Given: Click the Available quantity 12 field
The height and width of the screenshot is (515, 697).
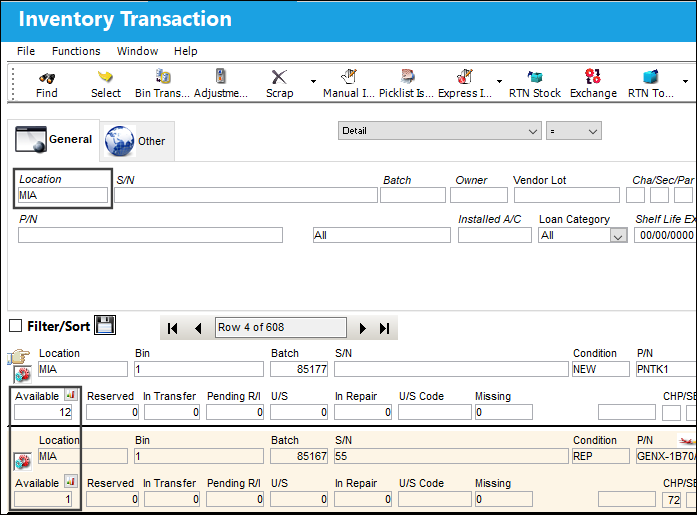Looking at the screenshot, I should [43, 412].
